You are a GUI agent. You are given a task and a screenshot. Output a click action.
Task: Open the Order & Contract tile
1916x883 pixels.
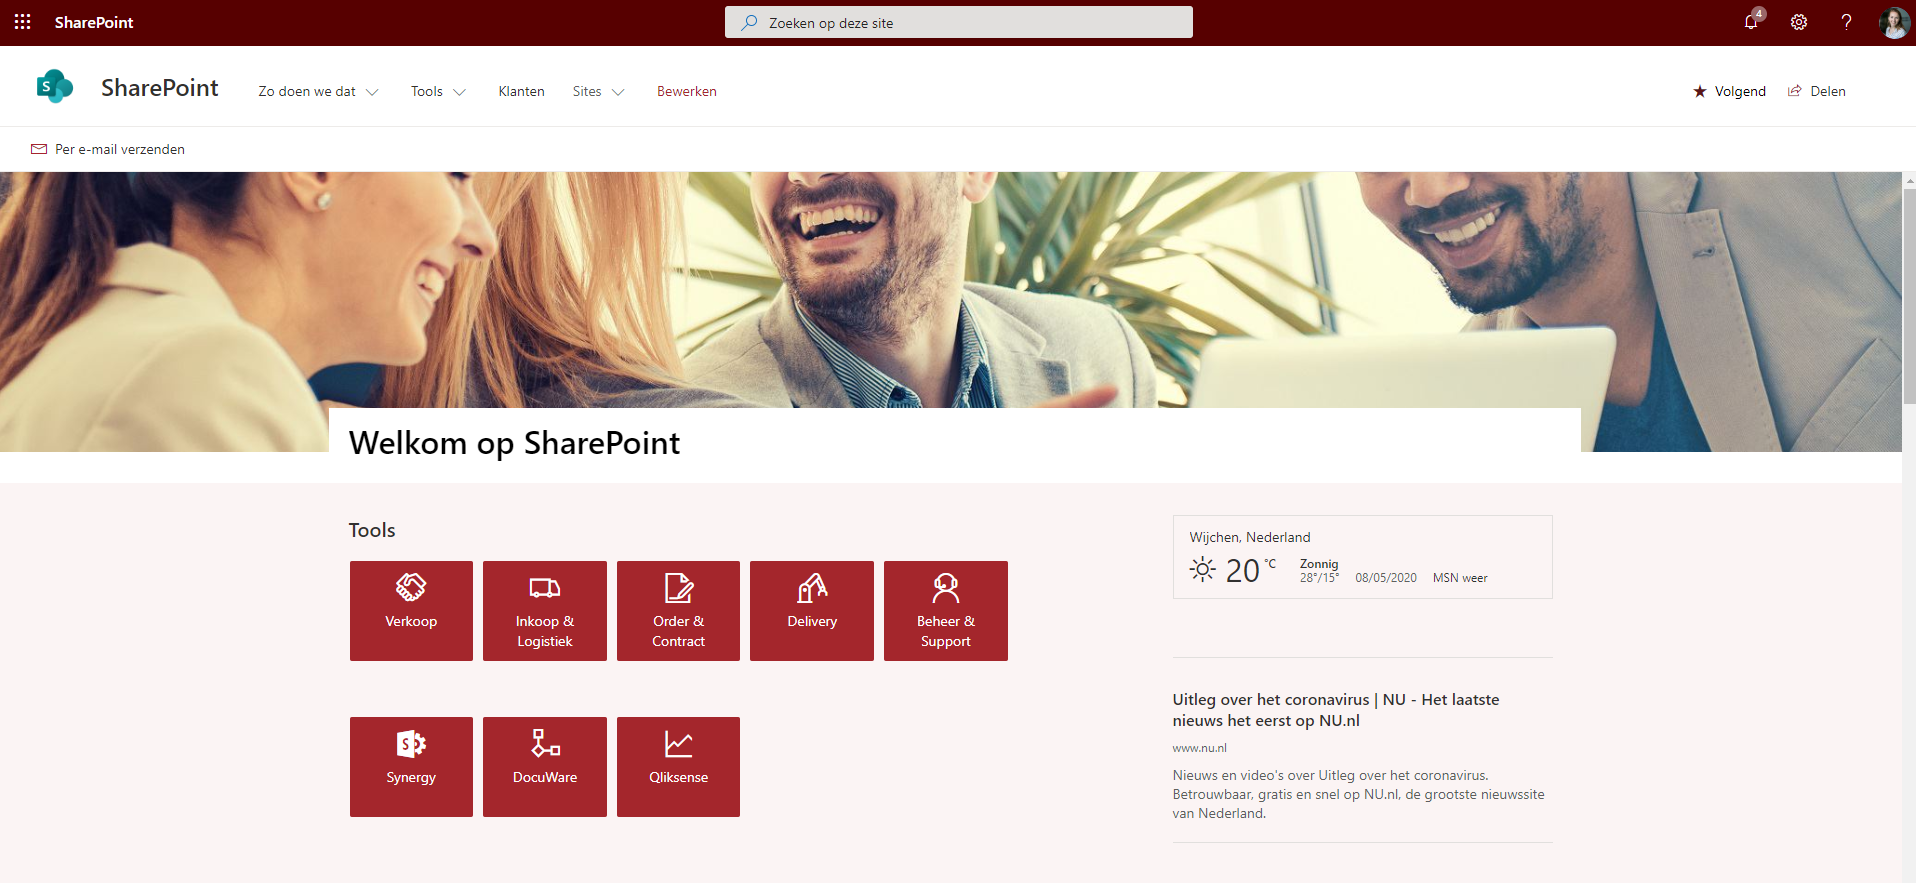tap(678, 610)
